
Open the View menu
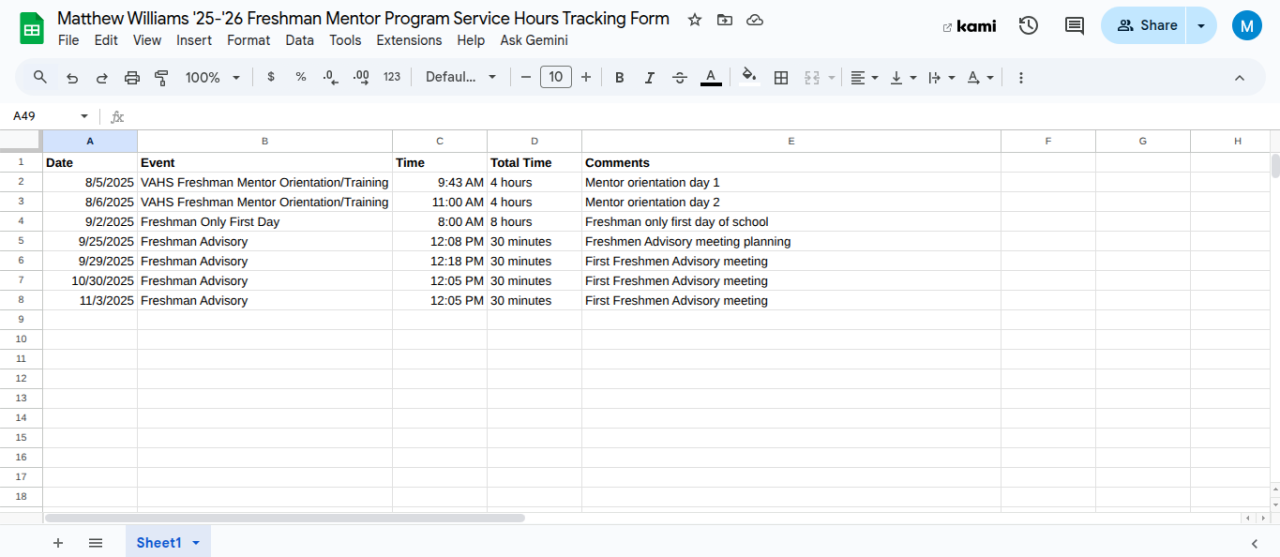click(x=147, y=40)
